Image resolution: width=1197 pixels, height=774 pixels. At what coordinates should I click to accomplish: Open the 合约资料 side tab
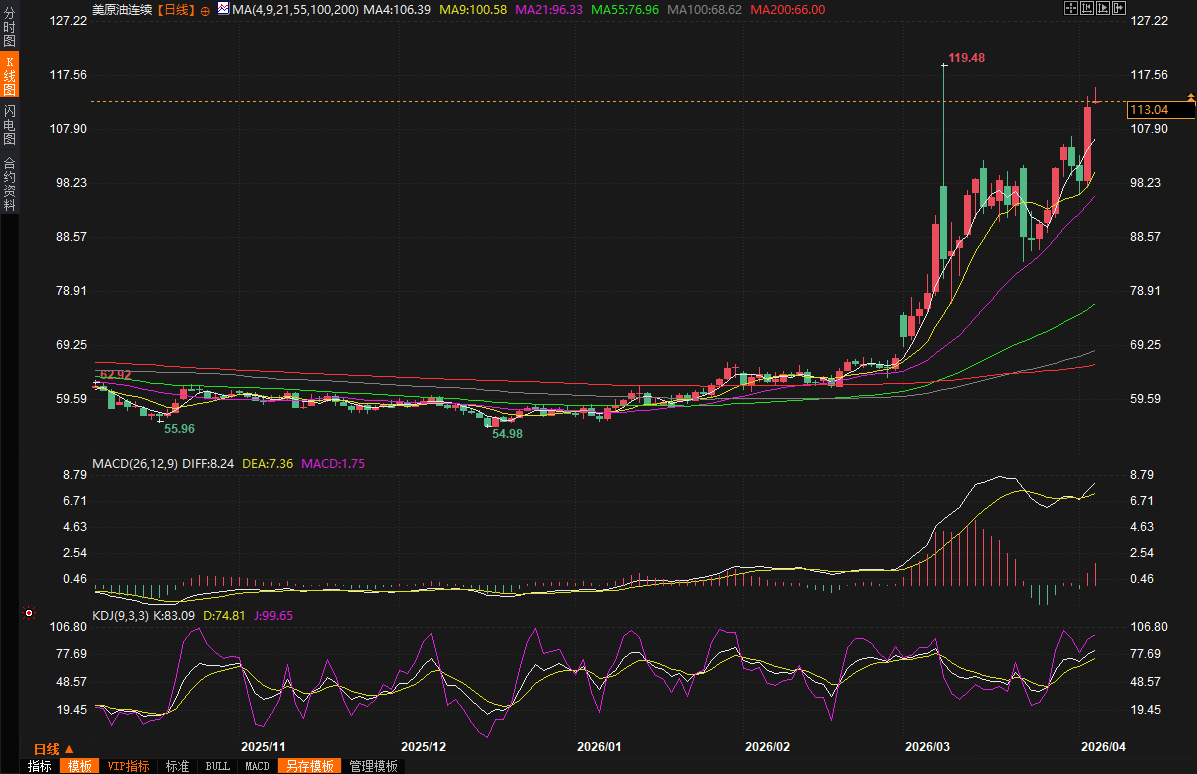pos(9,184)
